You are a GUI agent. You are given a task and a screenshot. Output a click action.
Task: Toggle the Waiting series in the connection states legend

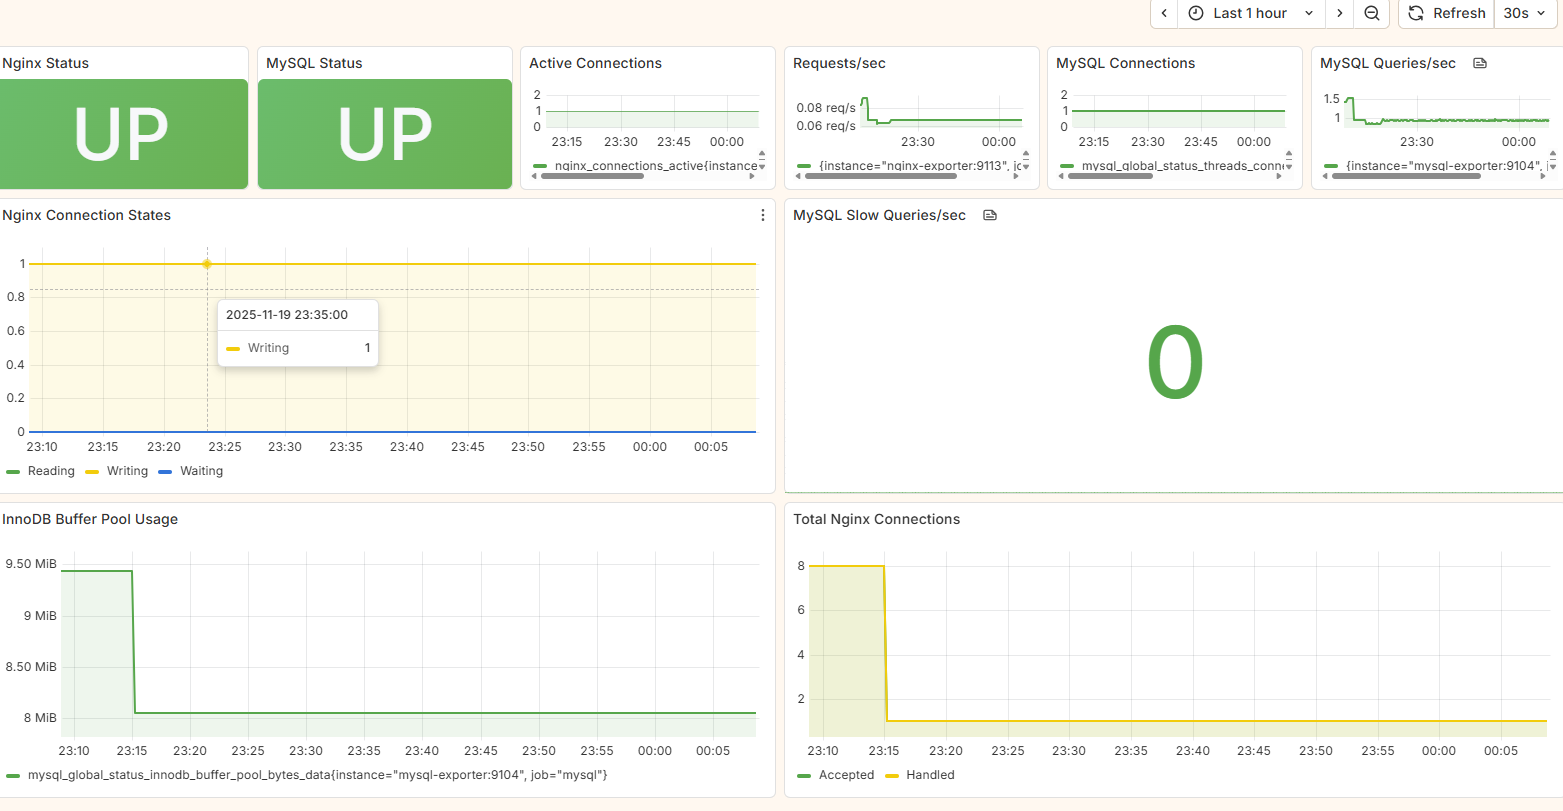click(x=200, y=470)
